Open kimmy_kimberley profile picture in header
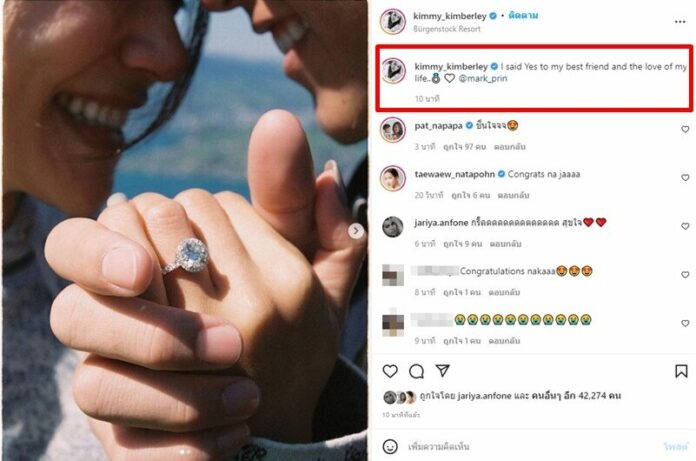This screenshot has width=696, height=461. pos(393,21)
